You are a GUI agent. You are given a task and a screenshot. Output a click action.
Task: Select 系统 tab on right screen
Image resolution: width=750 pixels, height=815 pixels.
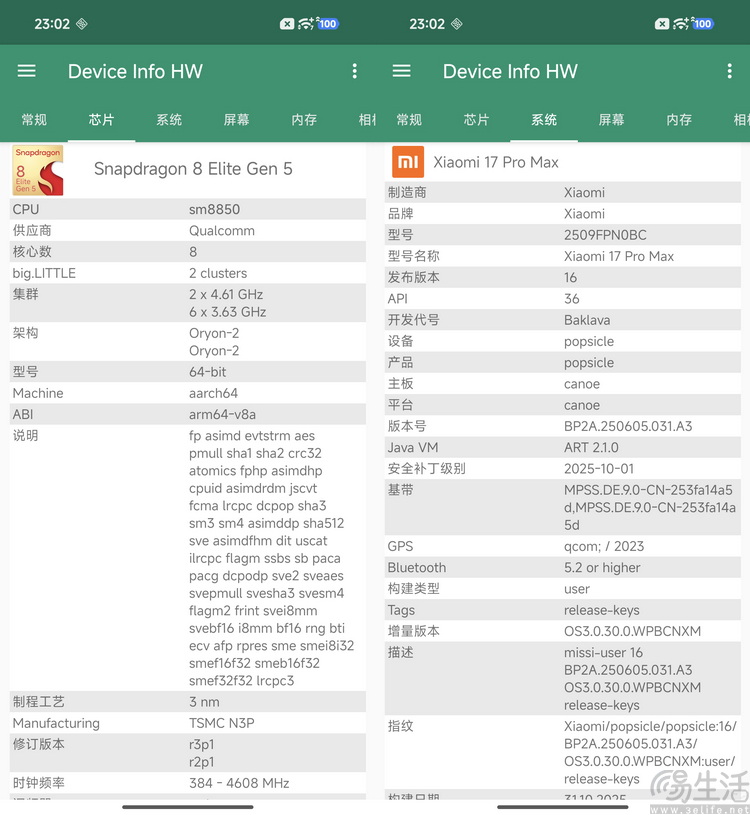pyautogui.click(x=544, y=120)
